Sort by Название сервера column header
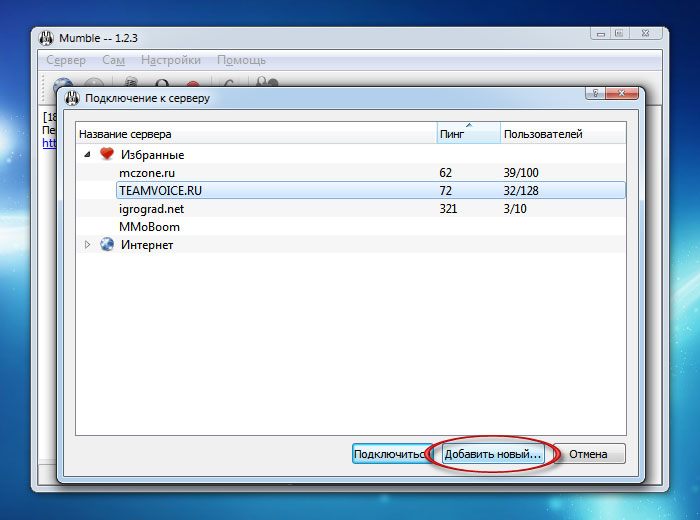Image resolution: width=700 pixels, height=520 pixels. (256, 133)
